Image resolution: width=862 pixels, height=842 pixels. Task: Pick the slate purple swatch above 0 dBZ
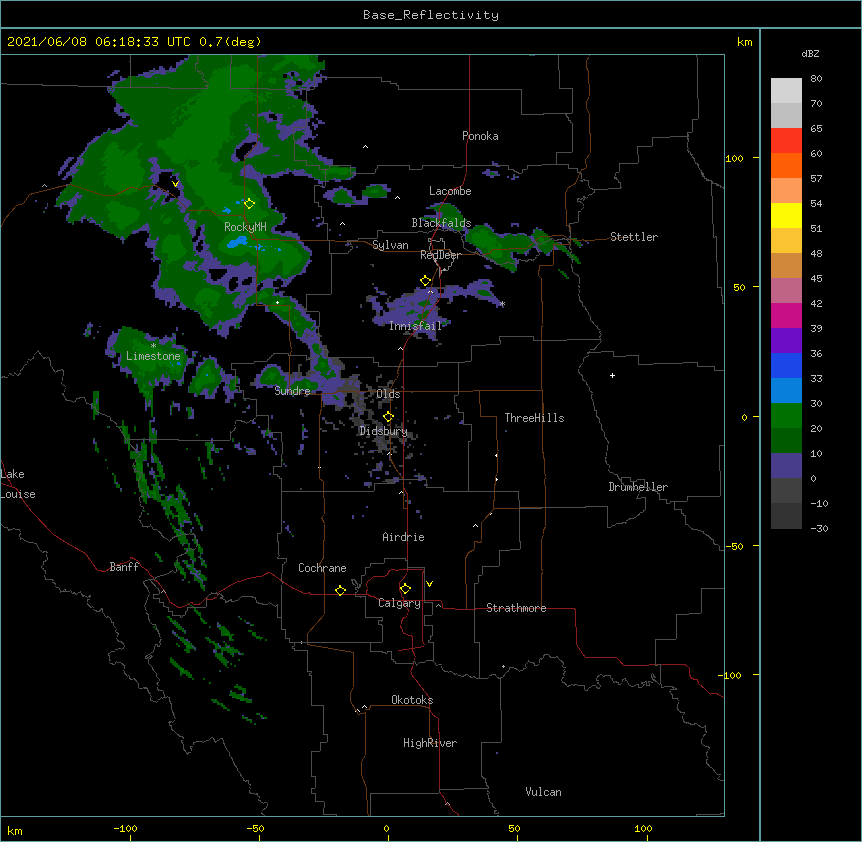786,466
